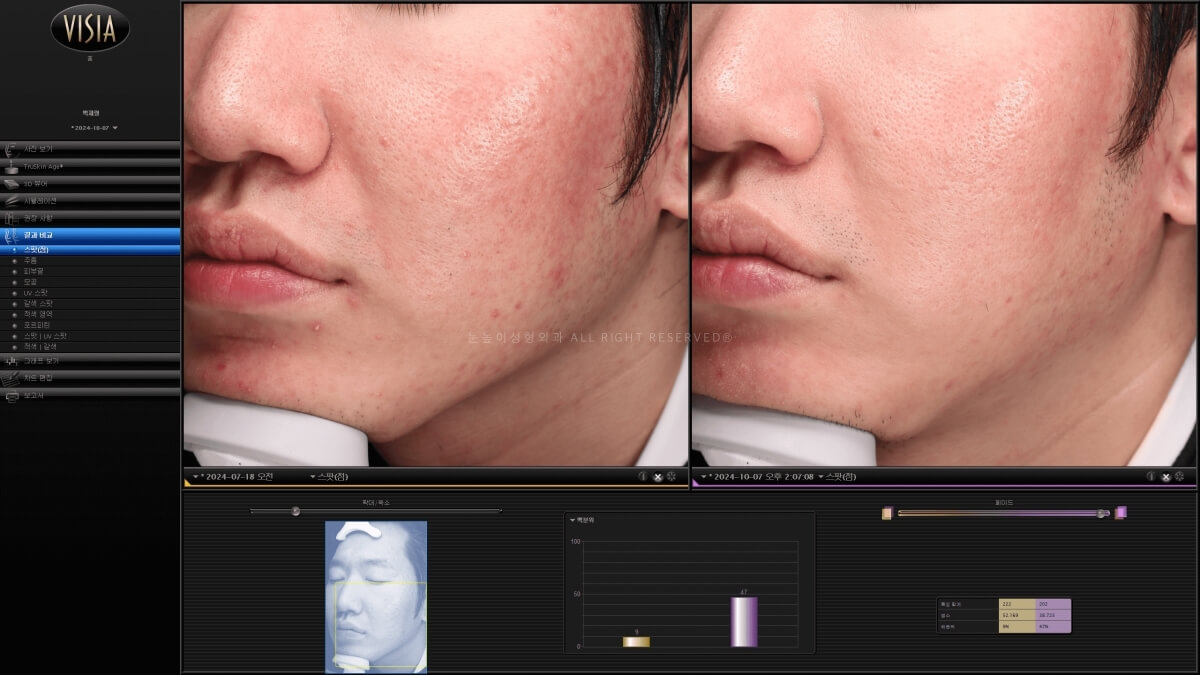
Task: Open the simulation section icon
Action: tap(12, 200)
